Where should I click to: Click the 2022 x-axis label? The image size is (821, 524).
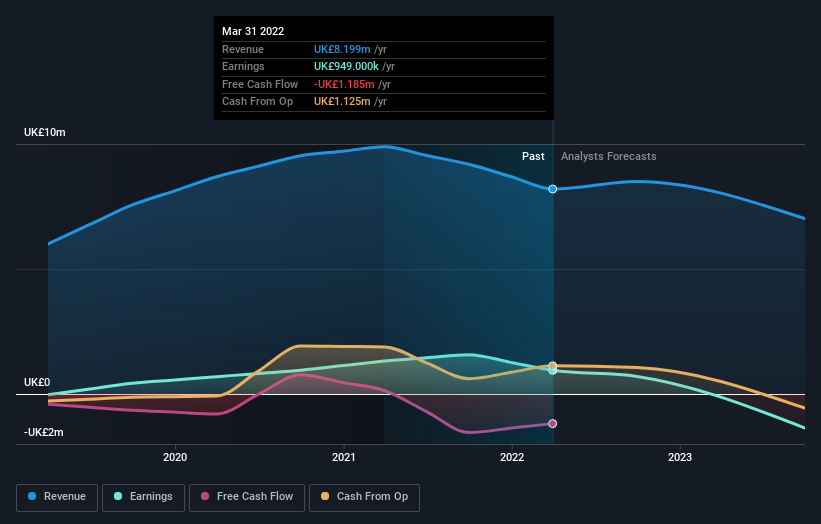(x=512, y=457)
